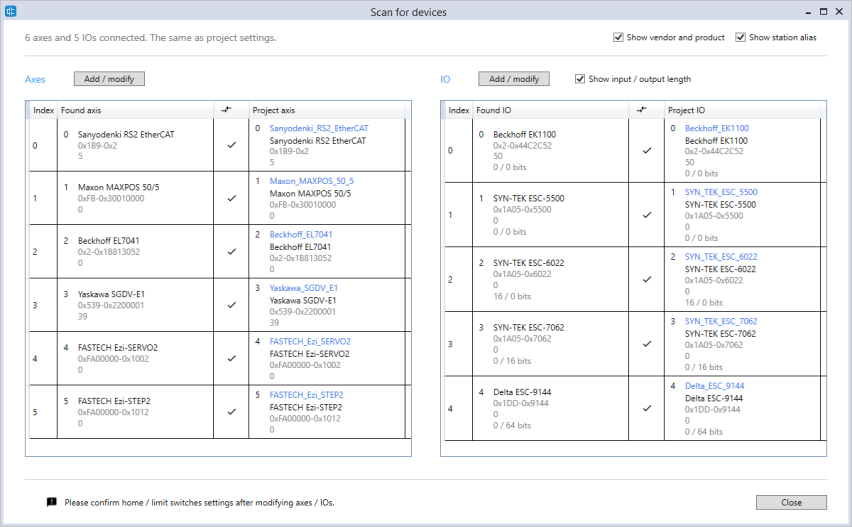
Task: Click the checkmark for FASTECH Ezi-SERVO2 axis
Action: (231, 359)
